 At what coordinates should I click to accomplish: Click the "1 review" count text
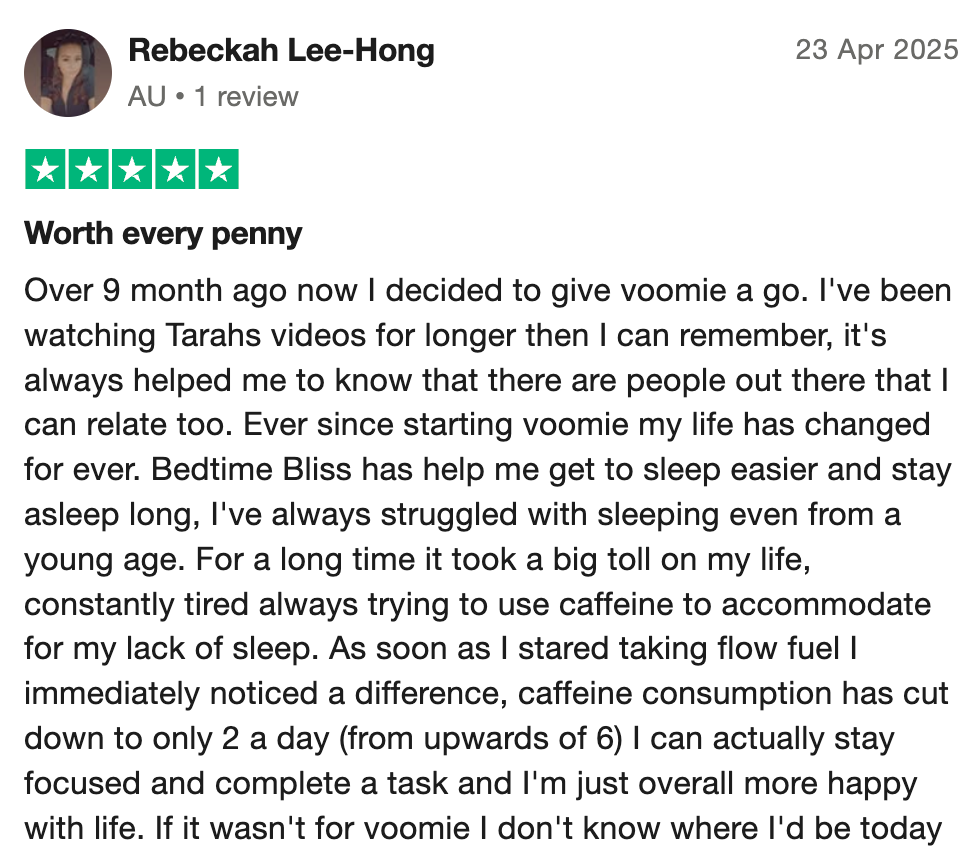(x=246, y=97)
